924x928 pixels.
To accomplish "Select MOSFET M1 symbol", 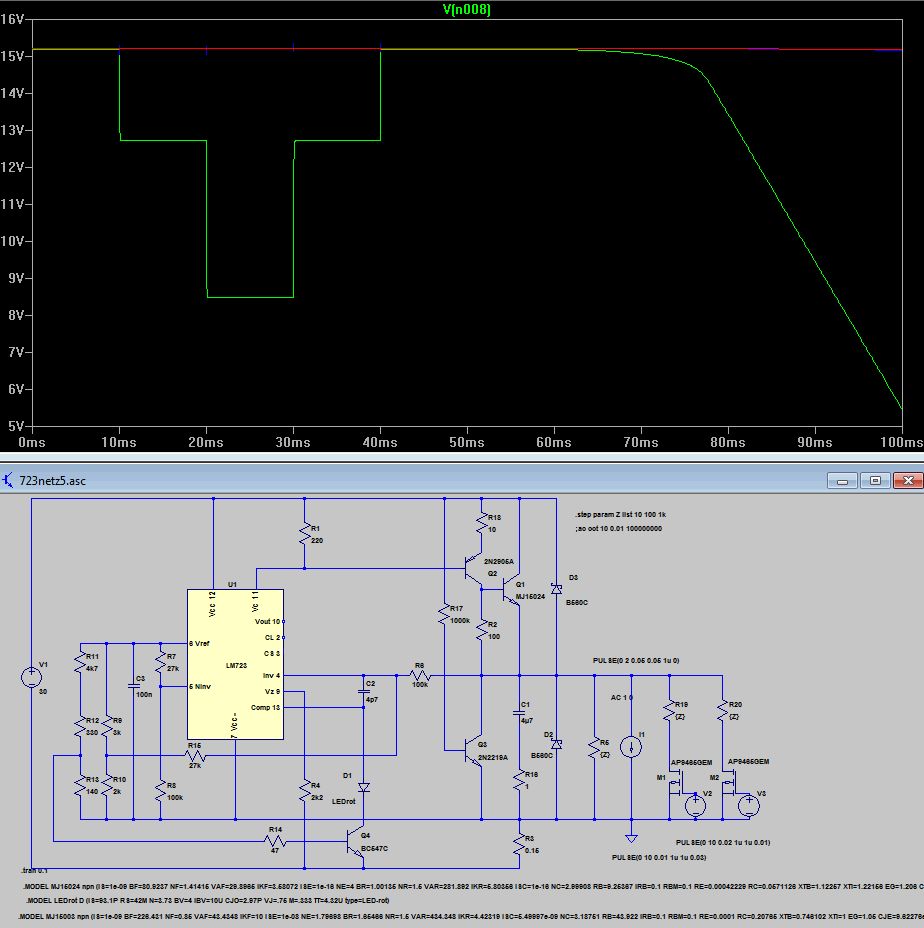I will tap(676, 782).
